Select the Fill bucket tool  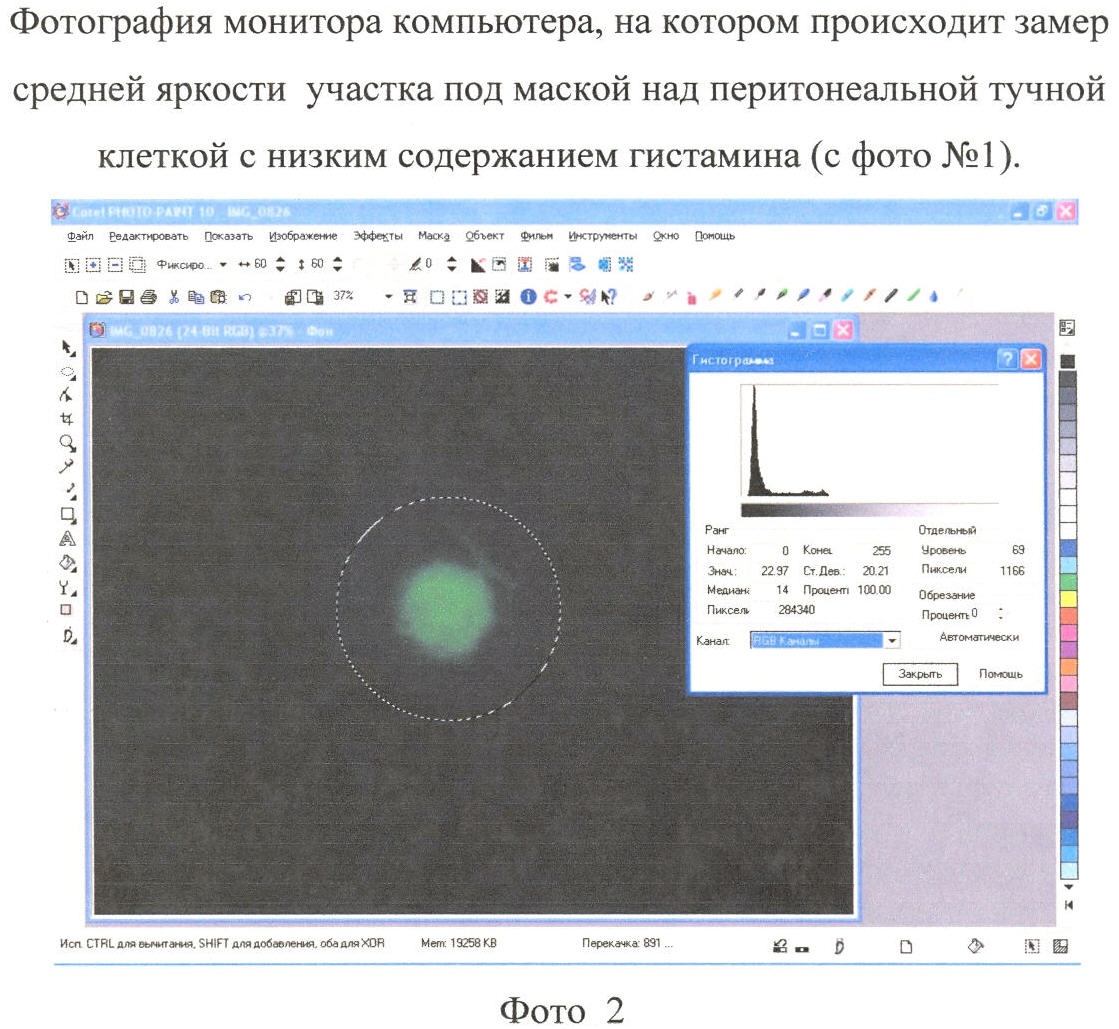pos(69,562)
